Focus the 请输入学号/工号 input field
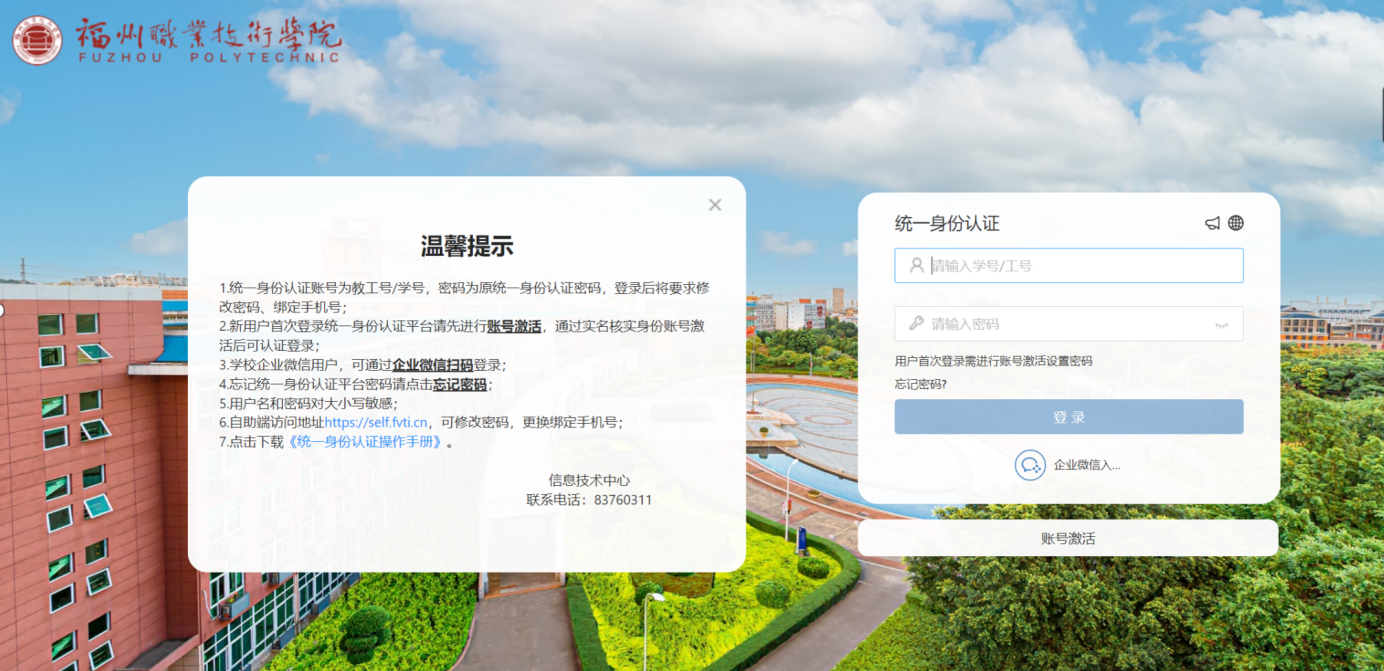 1080,266
